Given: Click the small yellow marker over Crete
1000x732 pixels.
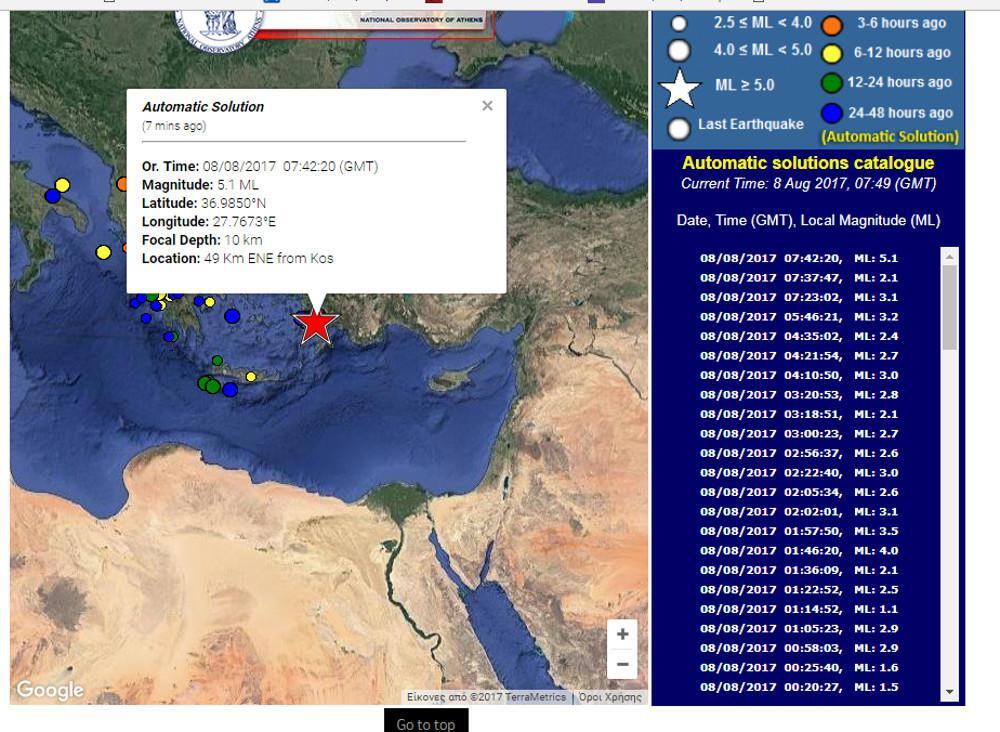Looking at the screenshot, I should pyautogui.click(x=251, y=377).
